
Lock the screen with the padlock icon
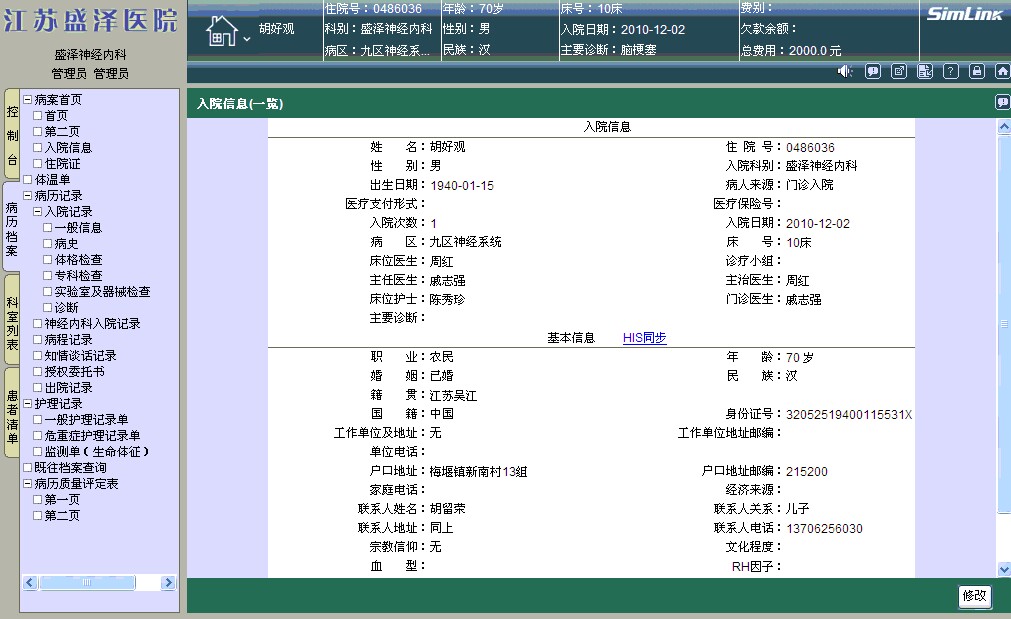point(977,71)
